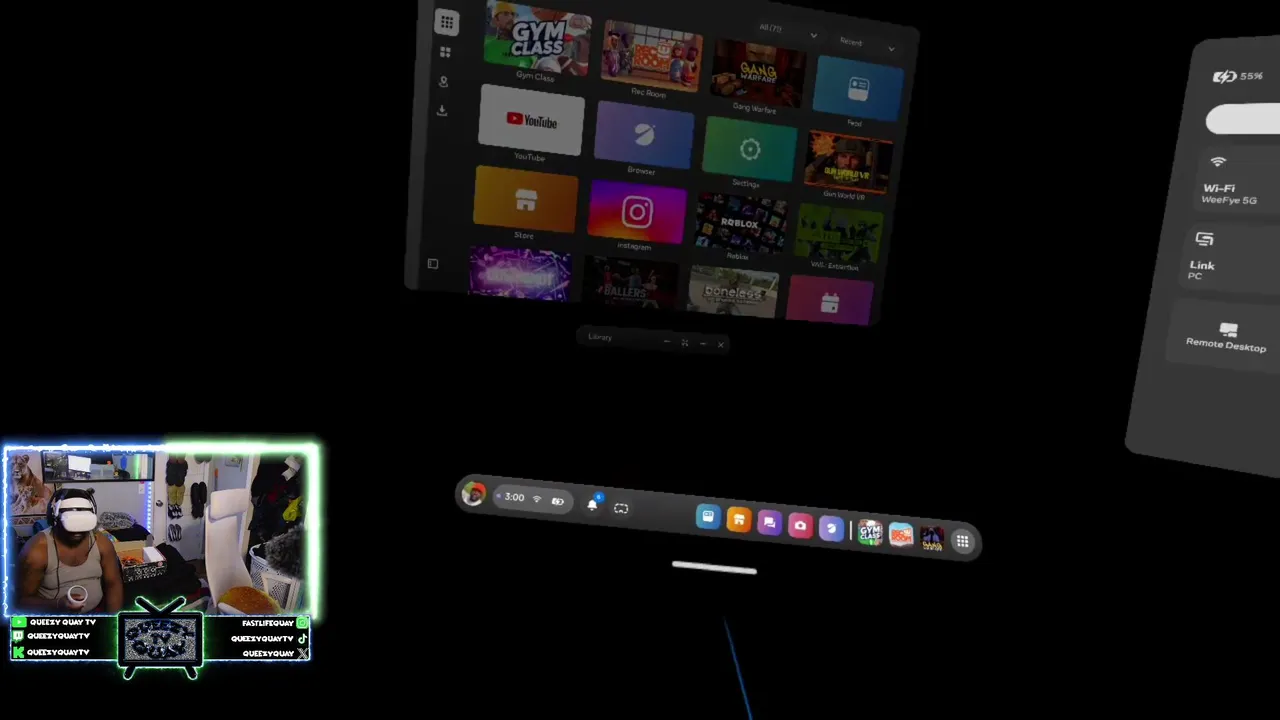The width and height of the screenshot is (1280, 720).
Task: Open the pink calendar events tile
Action: (829, 302)
